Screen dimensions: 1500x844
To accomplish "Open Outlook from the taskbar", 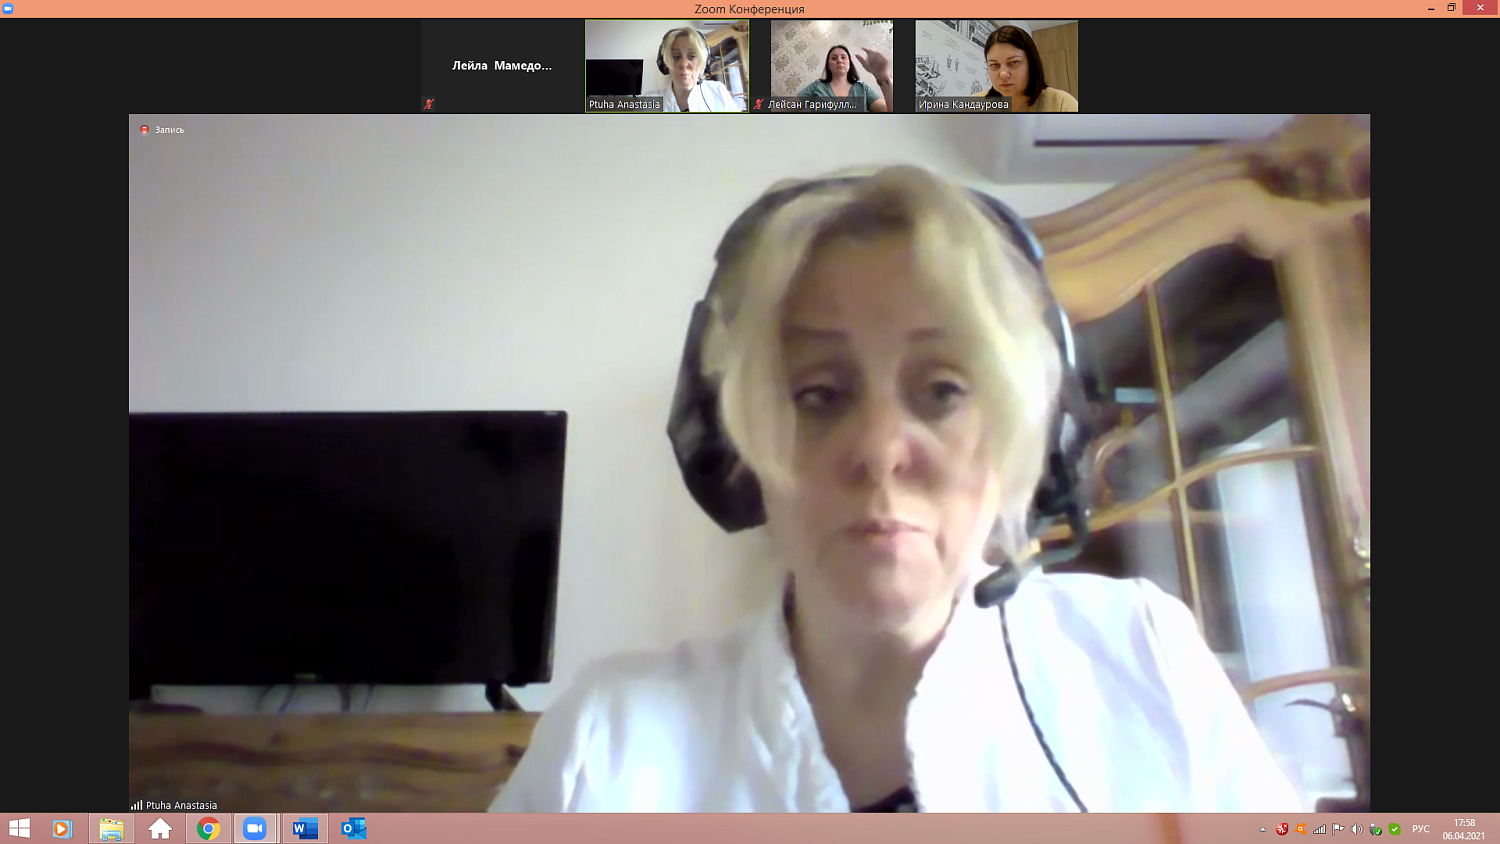I will pos(353,829).
